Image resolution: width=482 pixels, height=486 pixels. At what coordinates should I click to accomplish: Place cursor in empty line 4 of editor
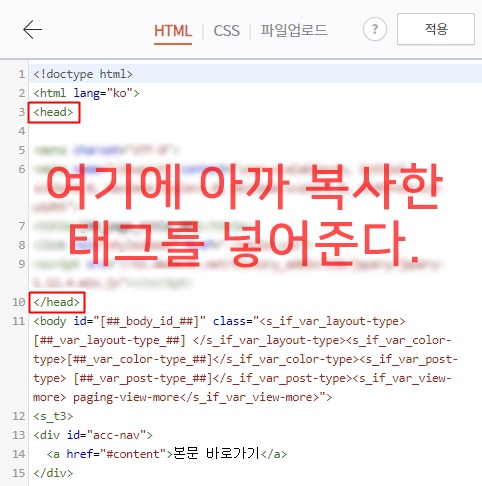(x=255, y=131)
